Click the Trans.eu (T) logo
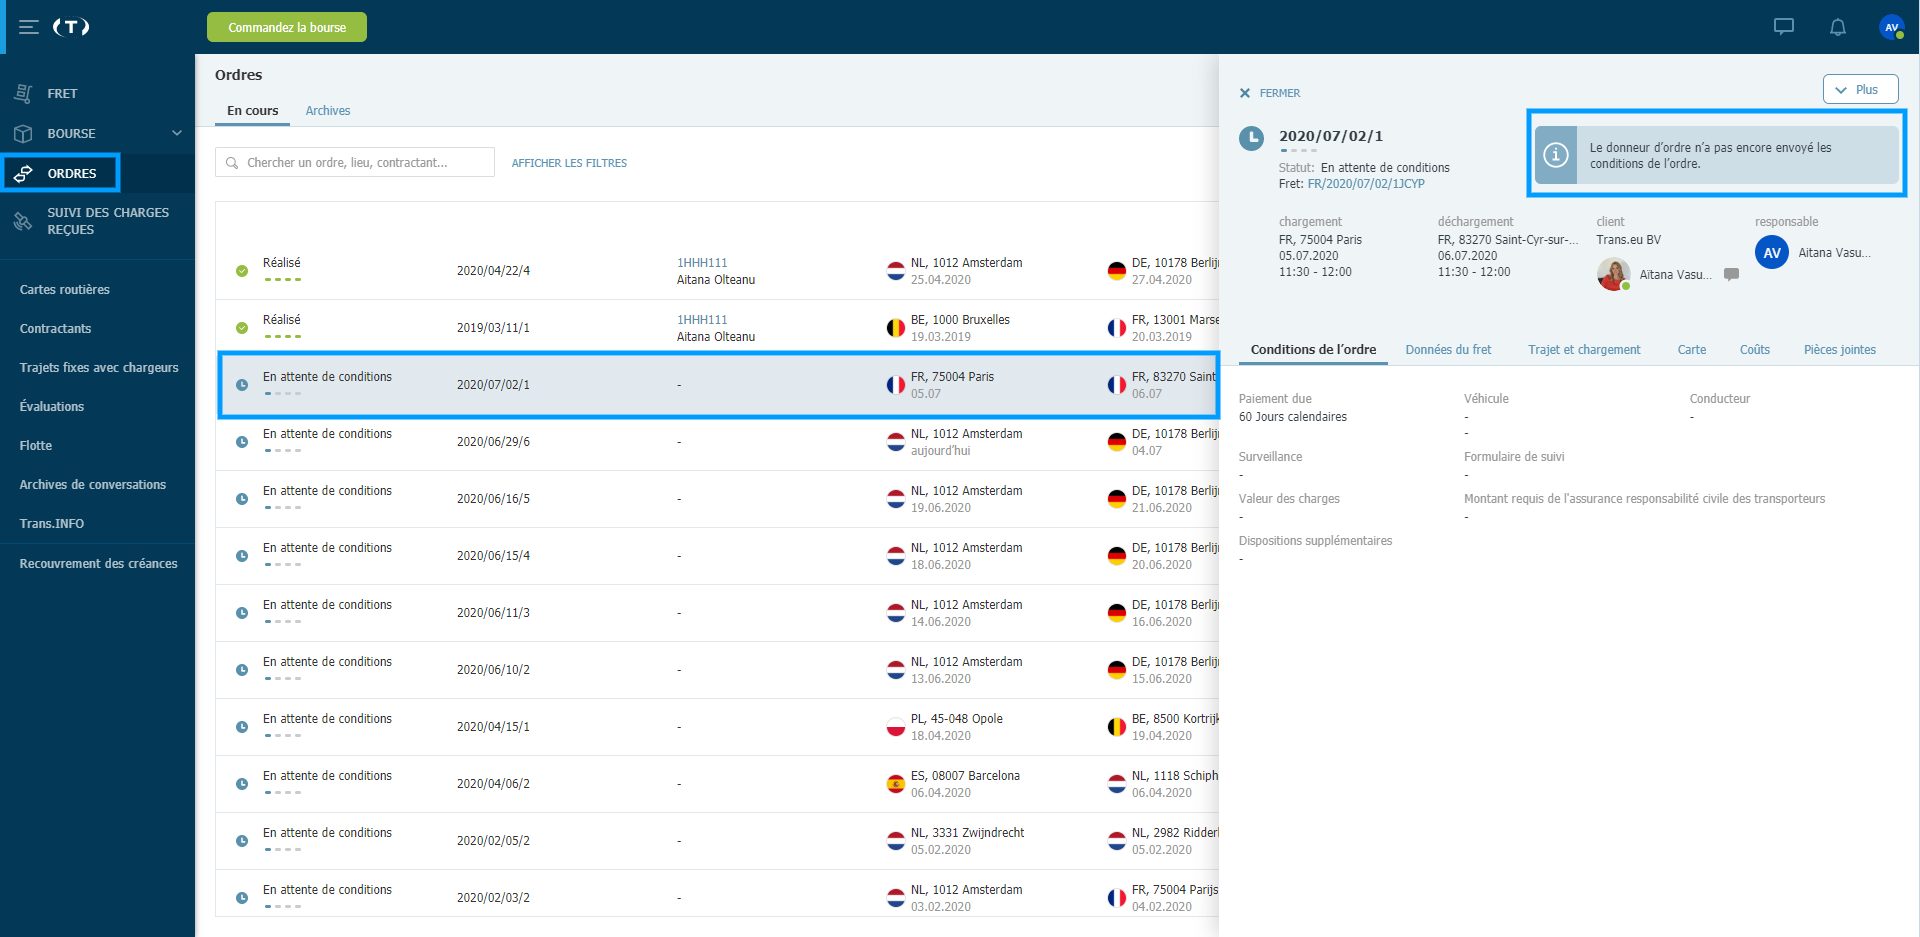Viewport: 1920px width, 937px height. point(71,27)
